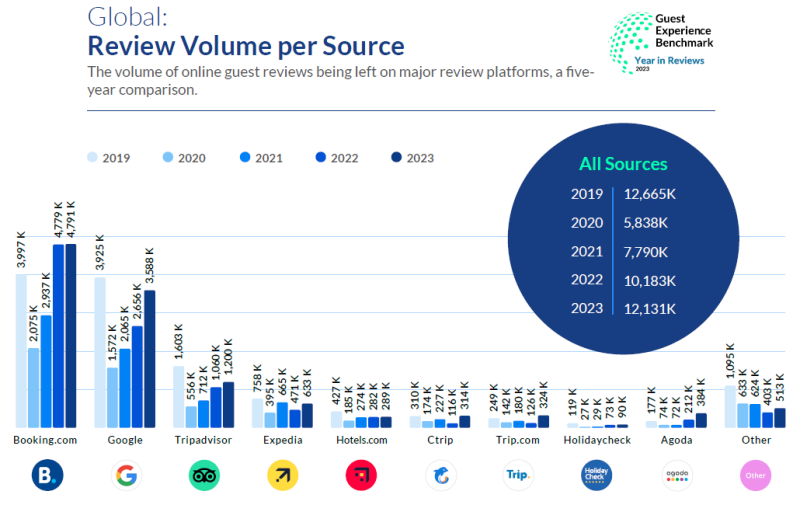
Task: Click the All Sources heading
Action: tap(623, 164)
